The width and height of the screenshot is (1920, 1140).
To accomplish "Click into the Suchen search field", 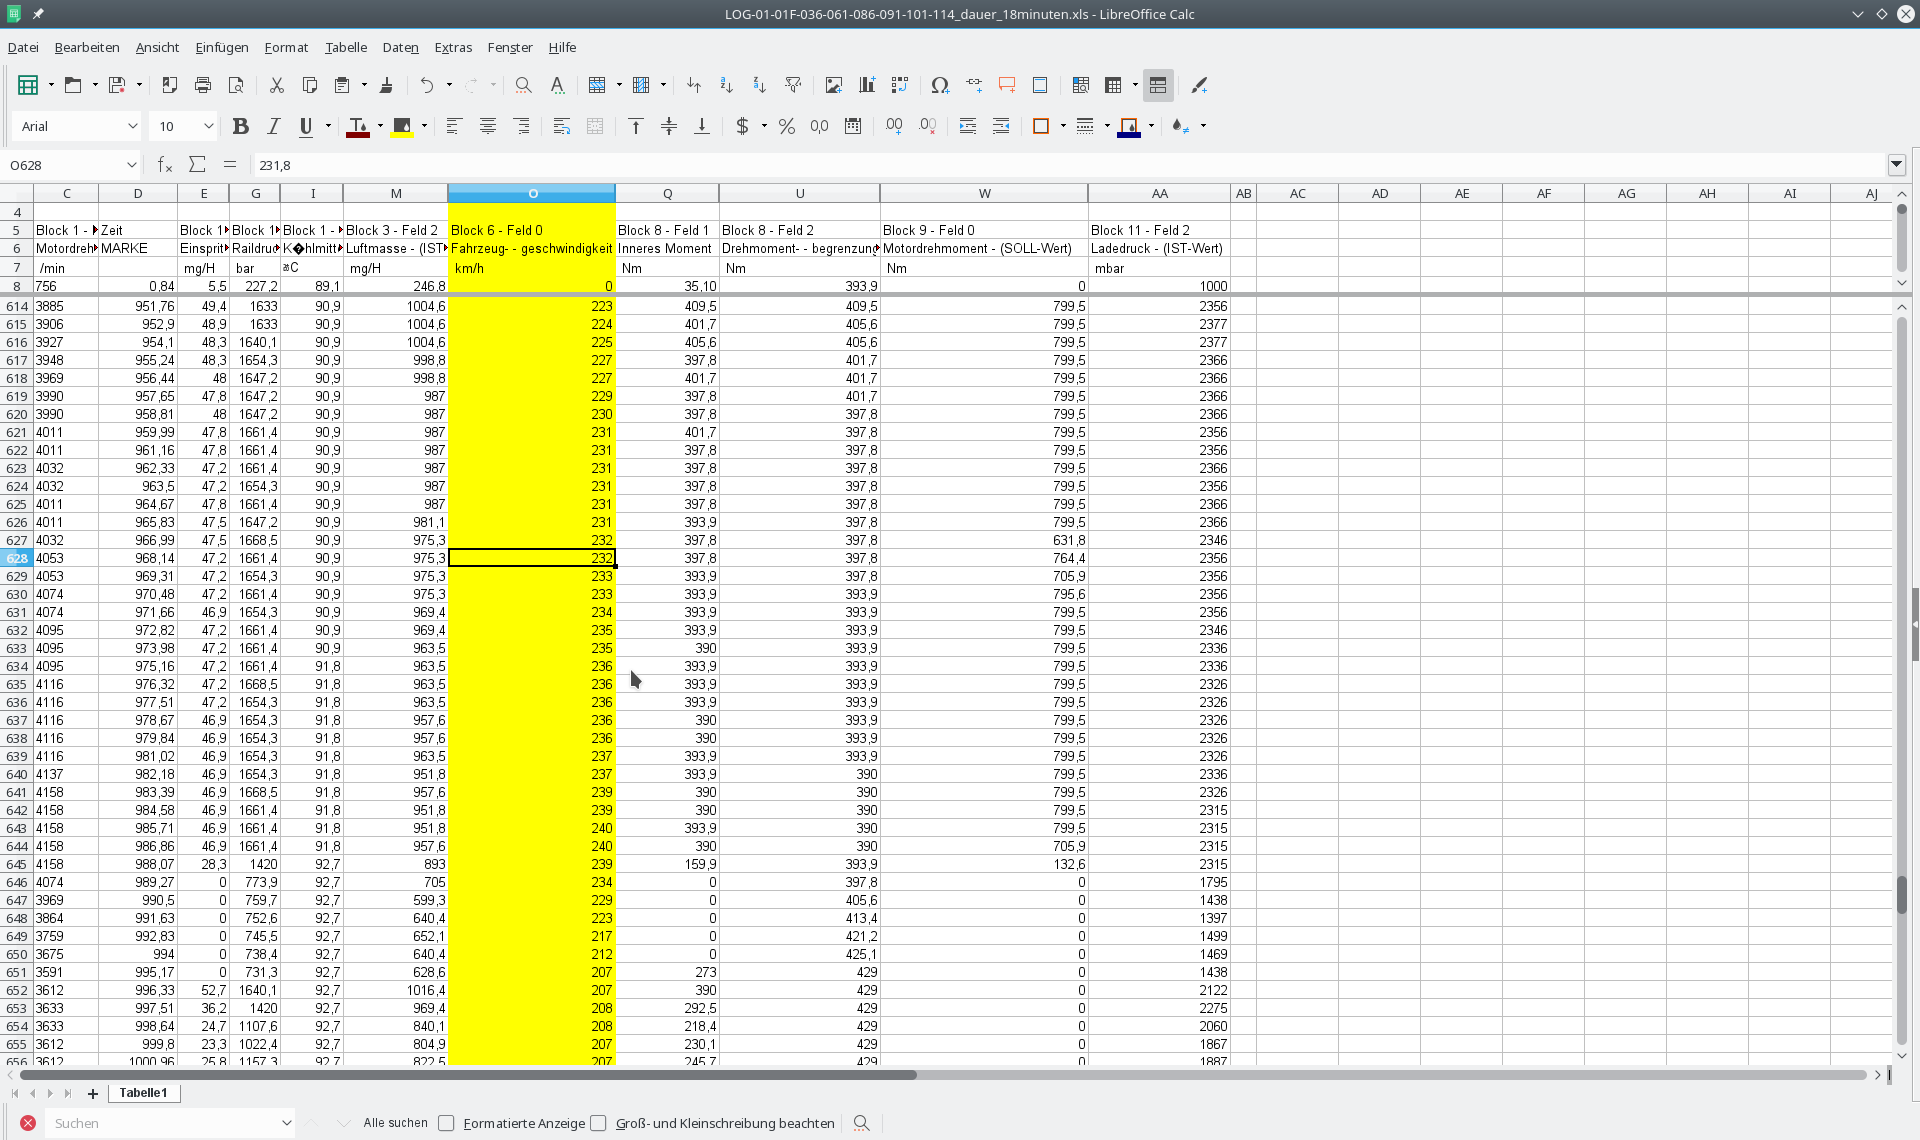I will point(162,1123).
